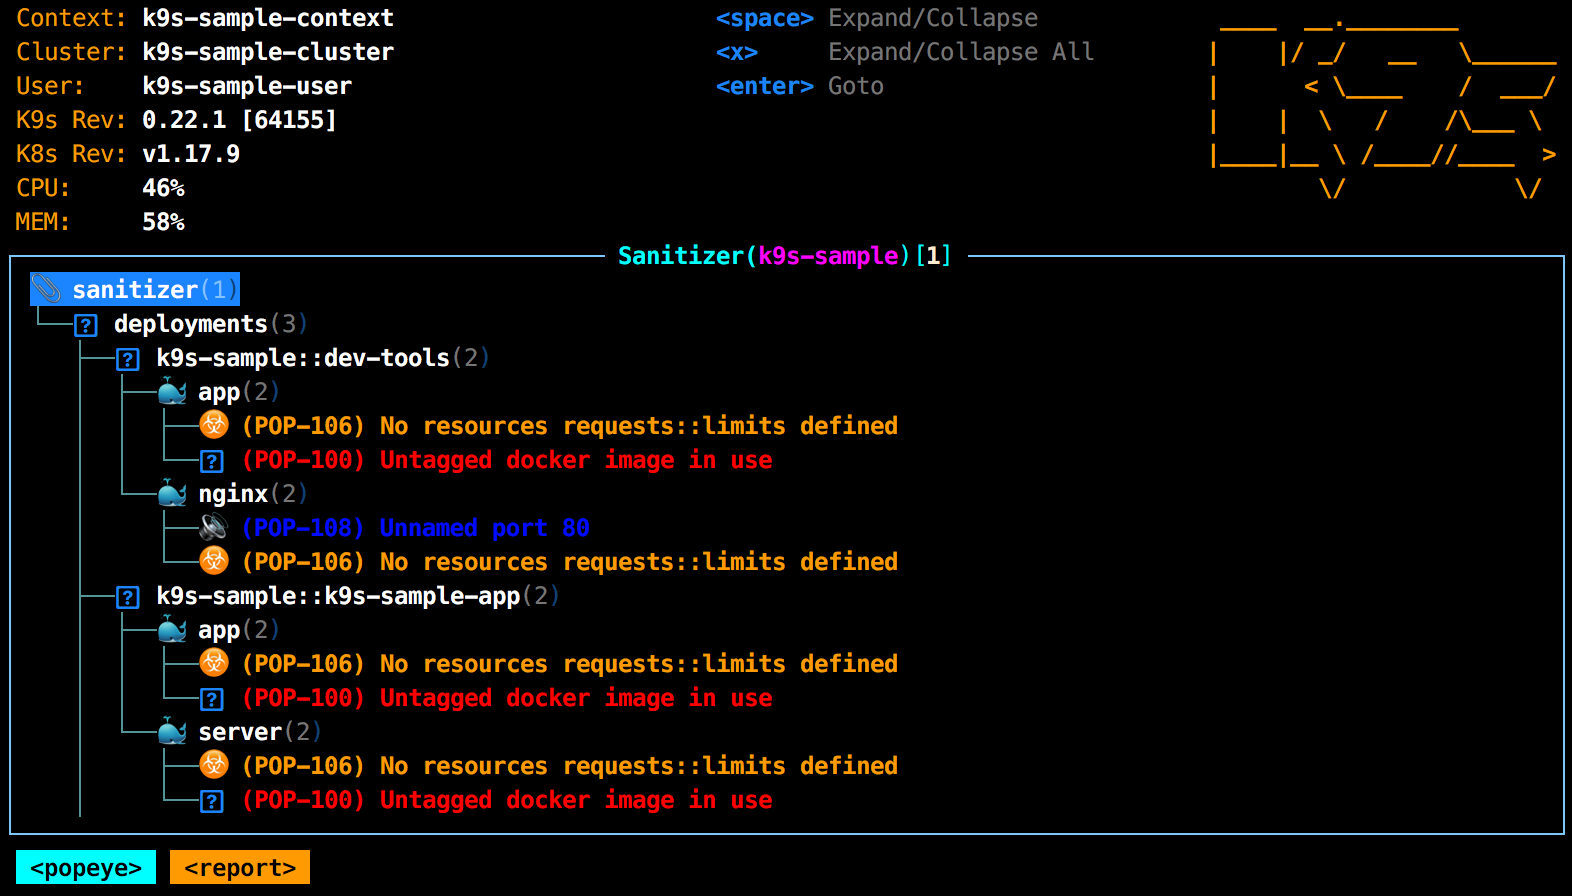
Task: Select dev-tools app 'No resources requests::limits defined'
Action: point(570,426)
